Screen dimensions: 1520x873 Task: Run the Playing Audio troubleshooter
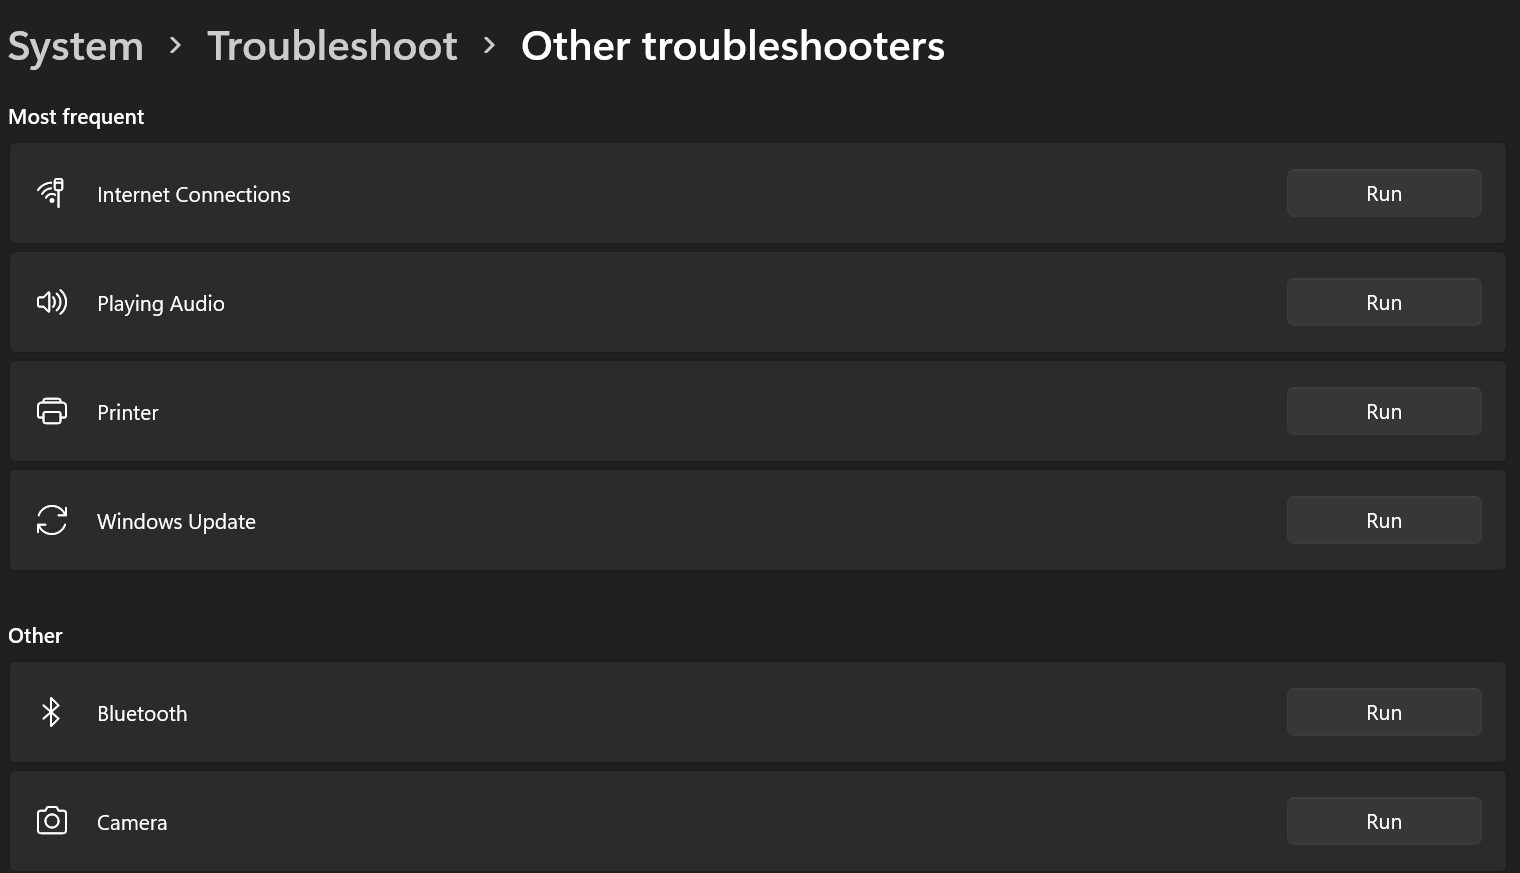(x=1384, y=302)
